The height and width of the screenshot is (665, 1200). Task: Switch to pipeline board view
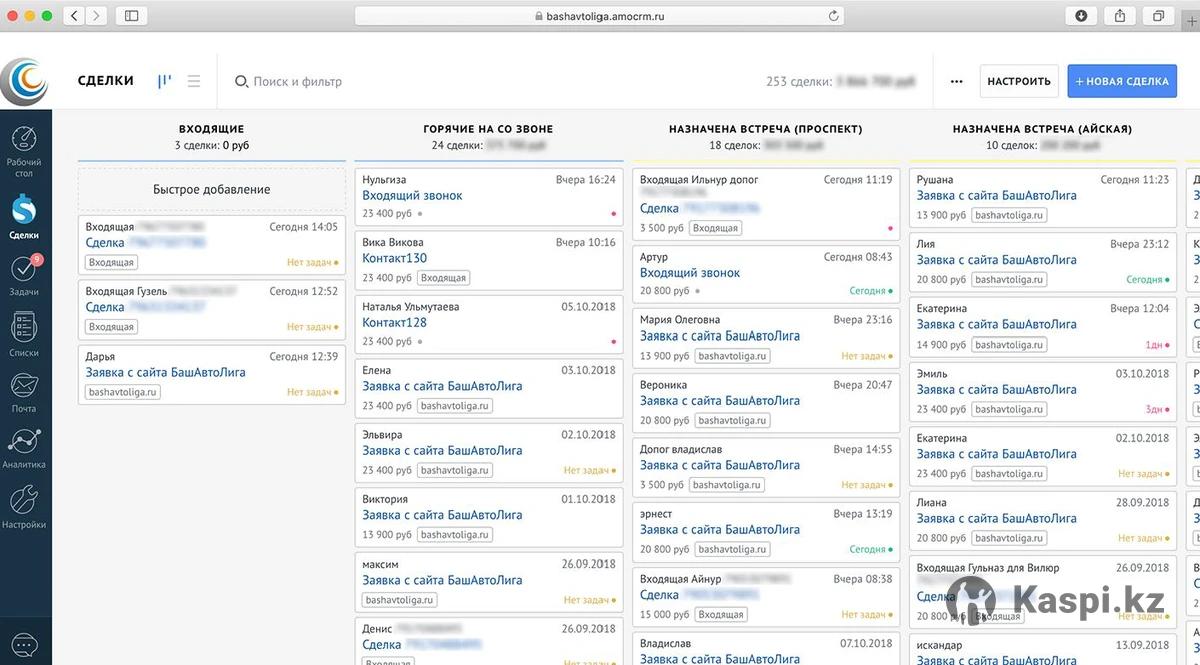tap(164, 81)
